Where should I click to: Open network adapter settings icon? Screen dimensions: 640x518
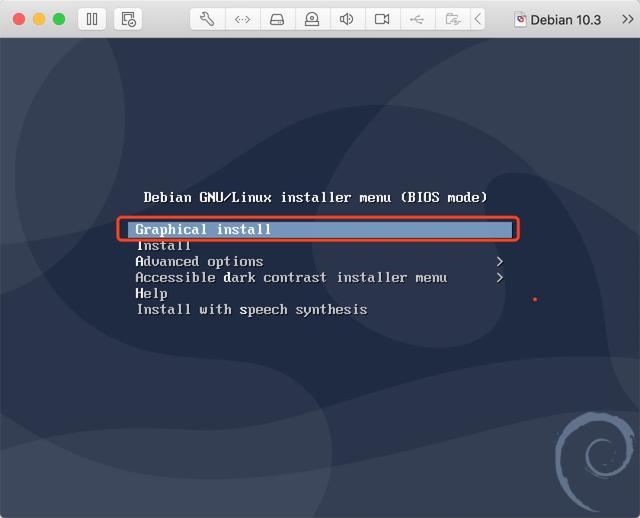(242, 19)
